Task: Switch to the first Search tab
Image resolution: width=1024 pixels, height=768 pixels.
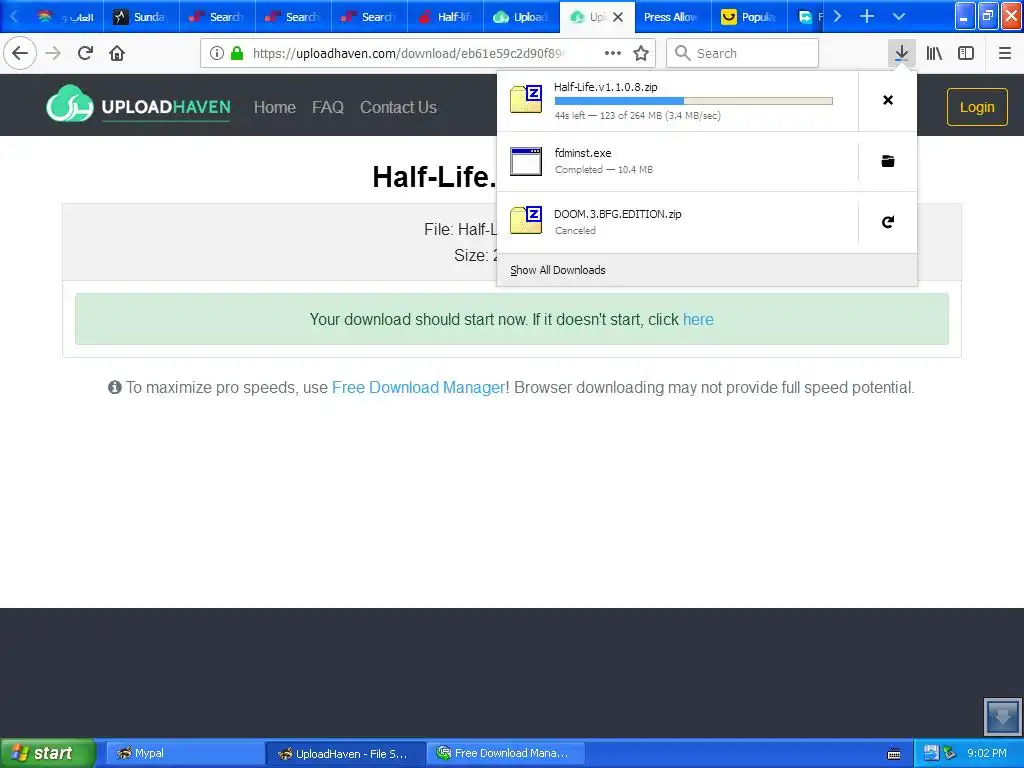Action: [217, 17]
